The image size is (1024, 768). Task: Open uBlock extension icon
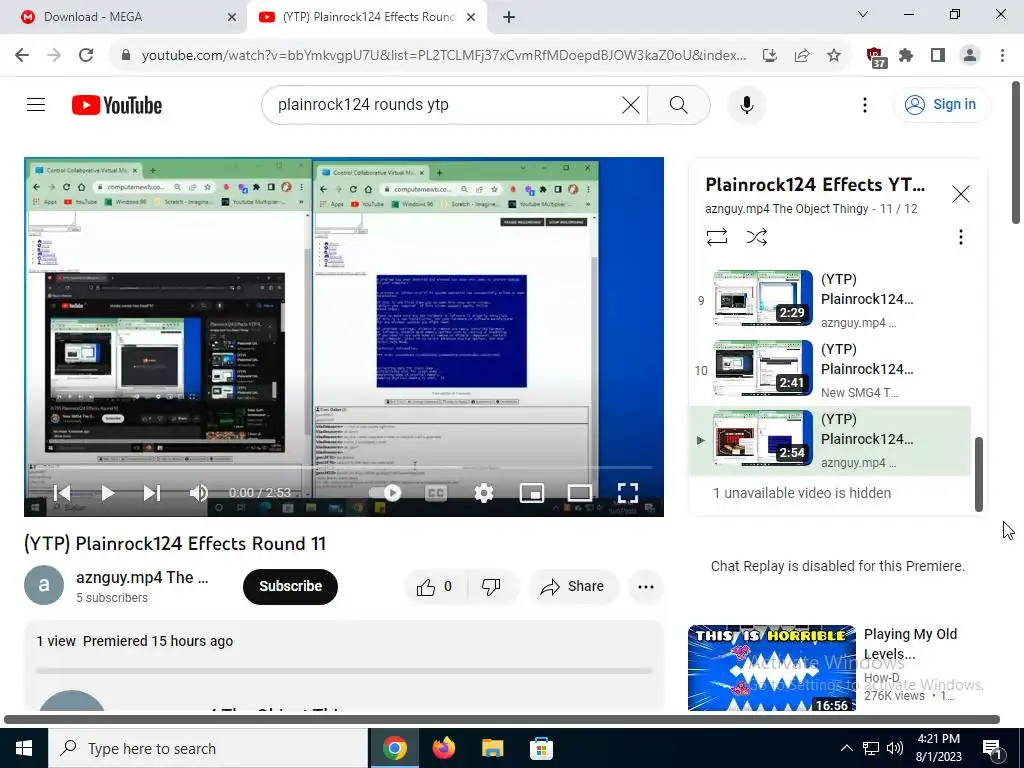pyautogui.click(x=876, y=57)
